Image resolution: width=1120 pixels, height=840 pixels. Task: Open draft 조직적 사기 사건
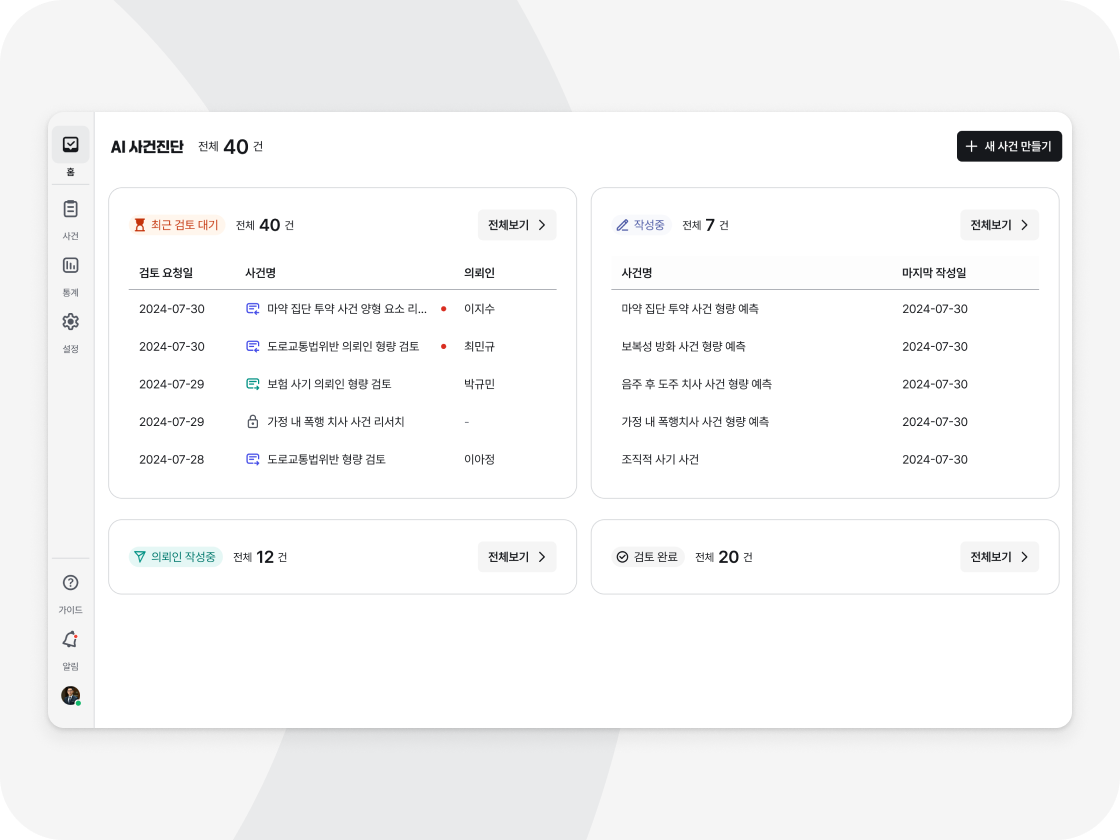click(660, 459)
